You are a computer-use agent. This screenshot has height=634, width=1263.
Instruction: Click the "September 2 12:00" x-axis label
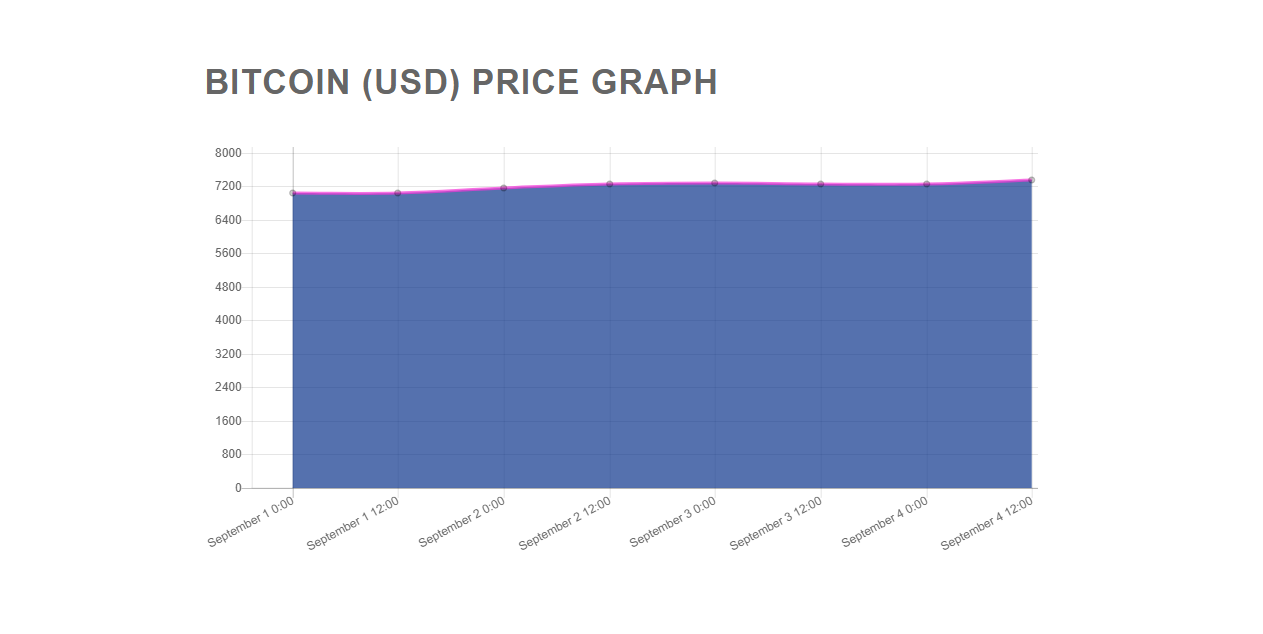tap(565, 523)
